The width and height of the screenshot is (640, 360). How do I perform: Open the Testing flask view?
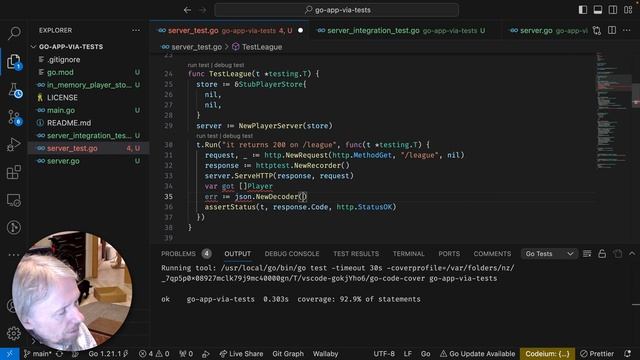(x=14, y=90)
